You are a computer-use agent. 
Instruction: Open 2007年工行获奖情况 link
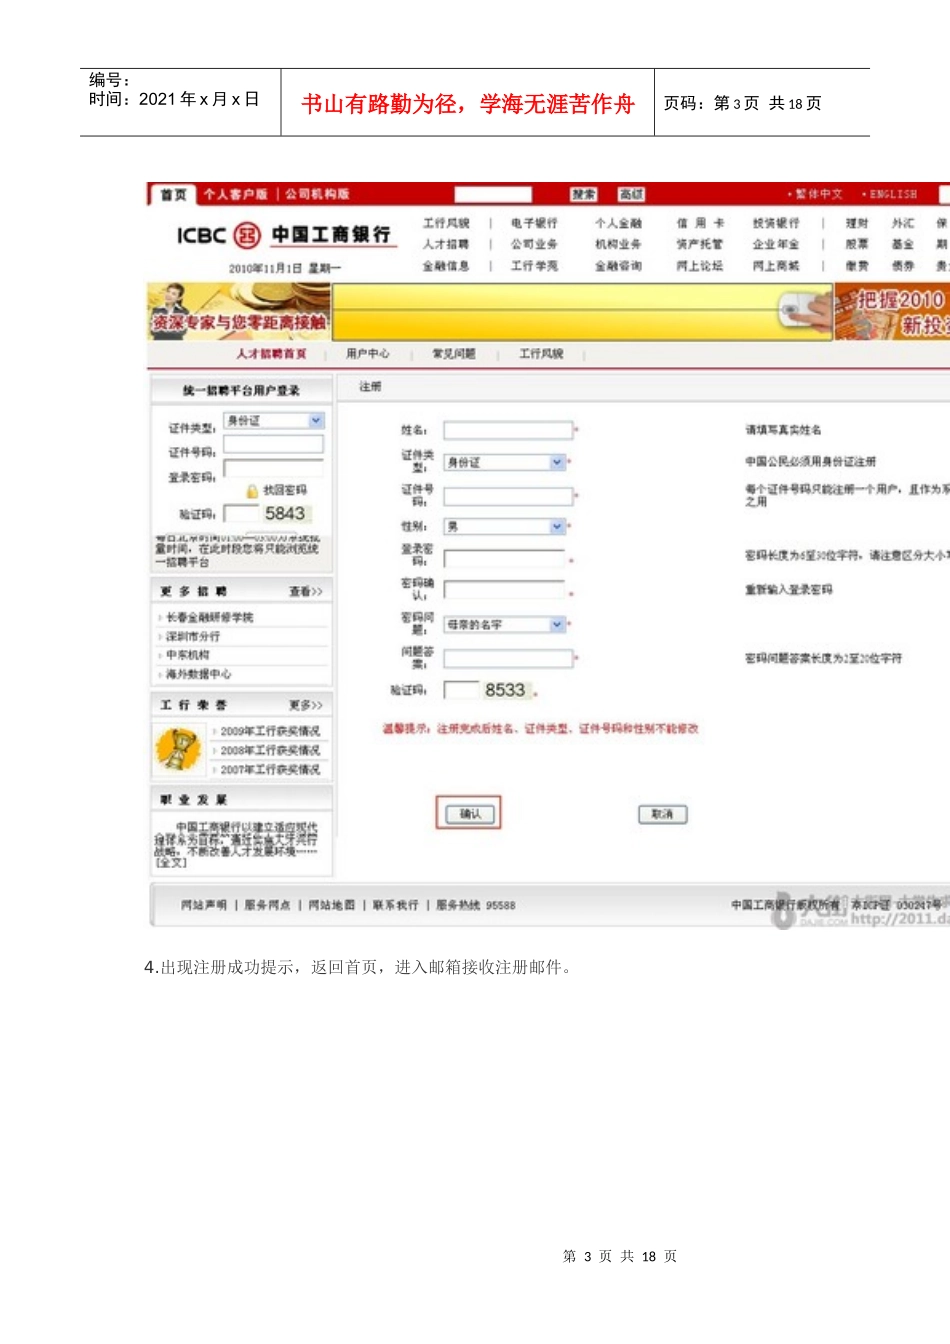tap(270, 769)
